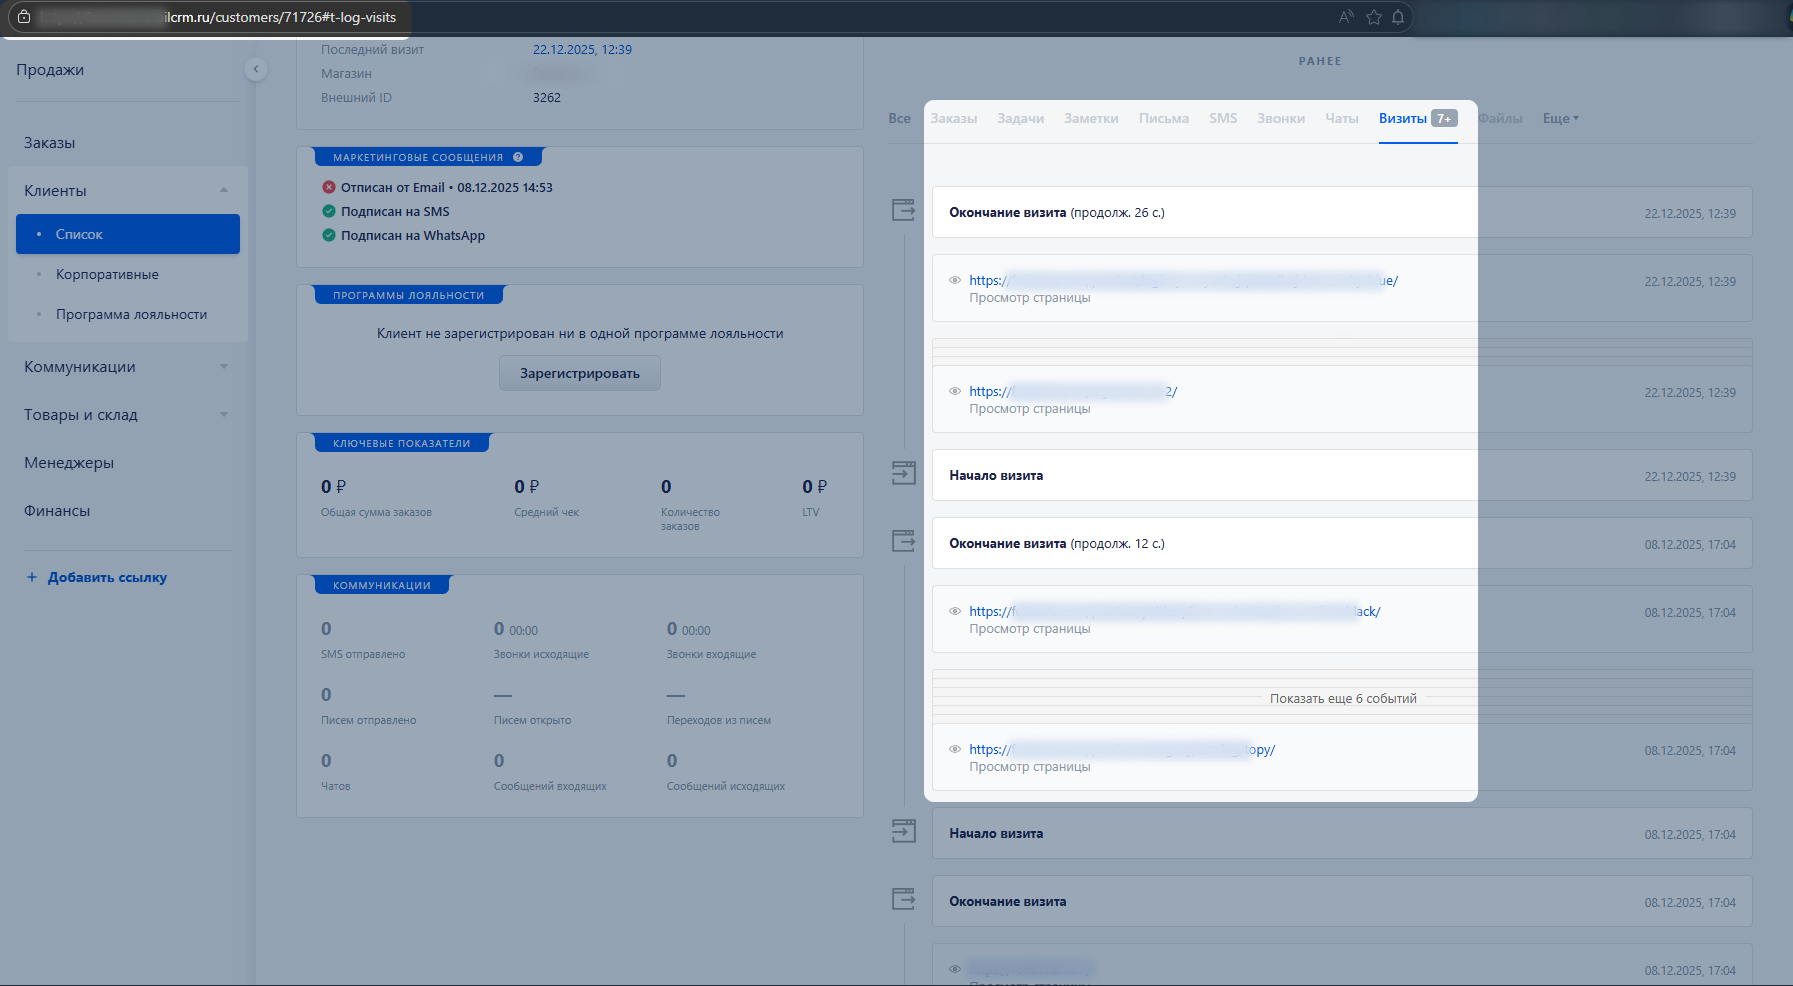
Task: Open the Еще dropdown in the timeline tabs
Action: click(1560, 118)
